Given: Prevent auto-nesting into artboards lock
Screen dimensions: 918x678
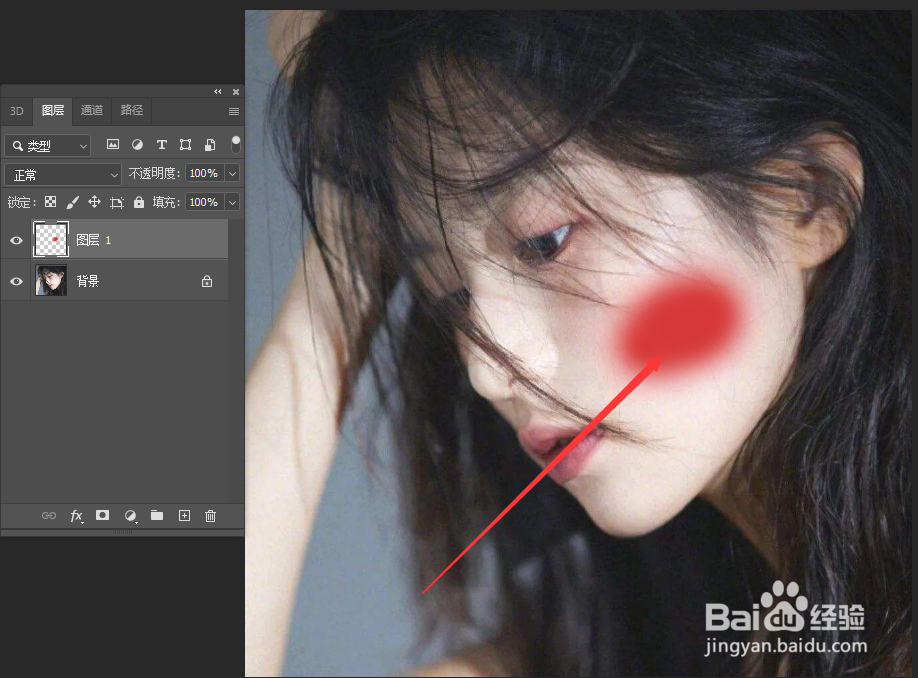Looking at the screenshot, I should pyautogui.click(x=117, y=203).
